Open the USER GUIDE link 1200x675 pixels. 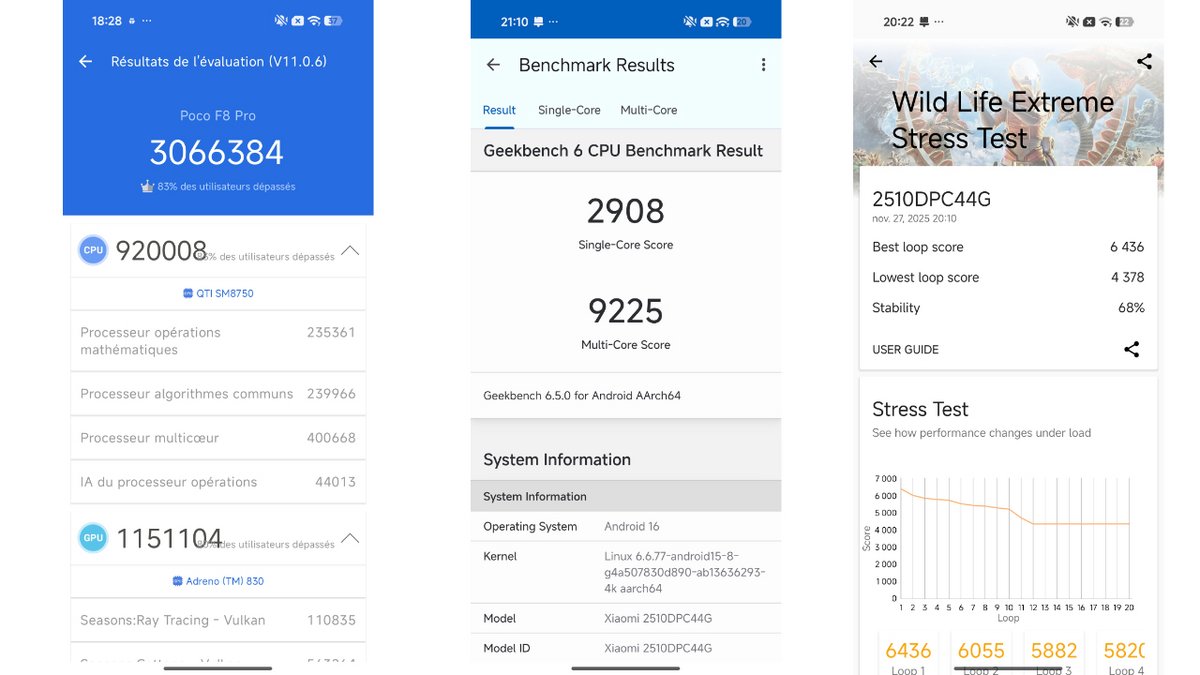tap(905, 350)
